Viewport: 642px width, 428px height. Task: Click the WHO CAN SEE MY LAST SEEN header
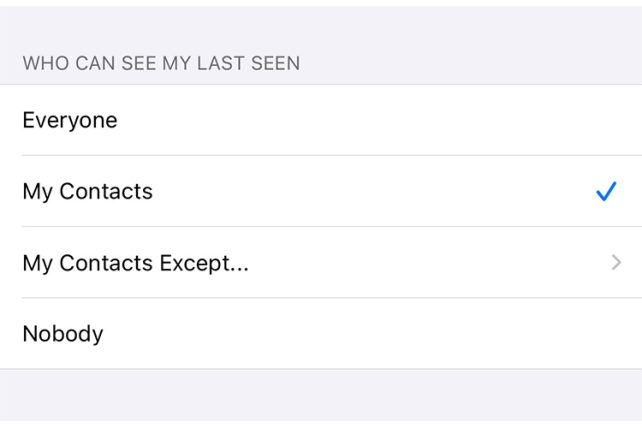click(x=161, y=64)
